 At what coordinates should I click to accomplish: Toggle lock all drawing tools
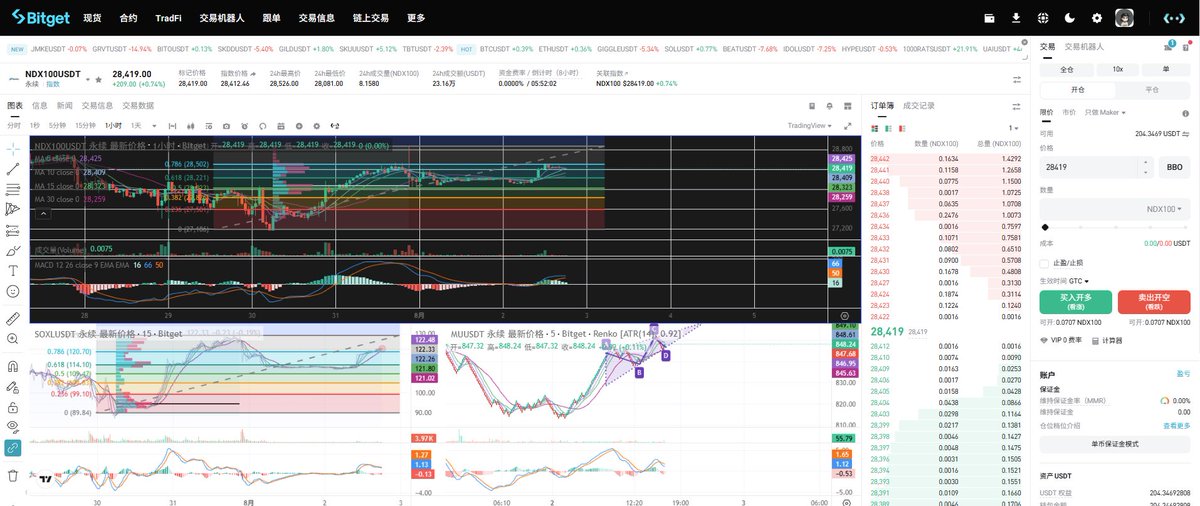(13, 408)
